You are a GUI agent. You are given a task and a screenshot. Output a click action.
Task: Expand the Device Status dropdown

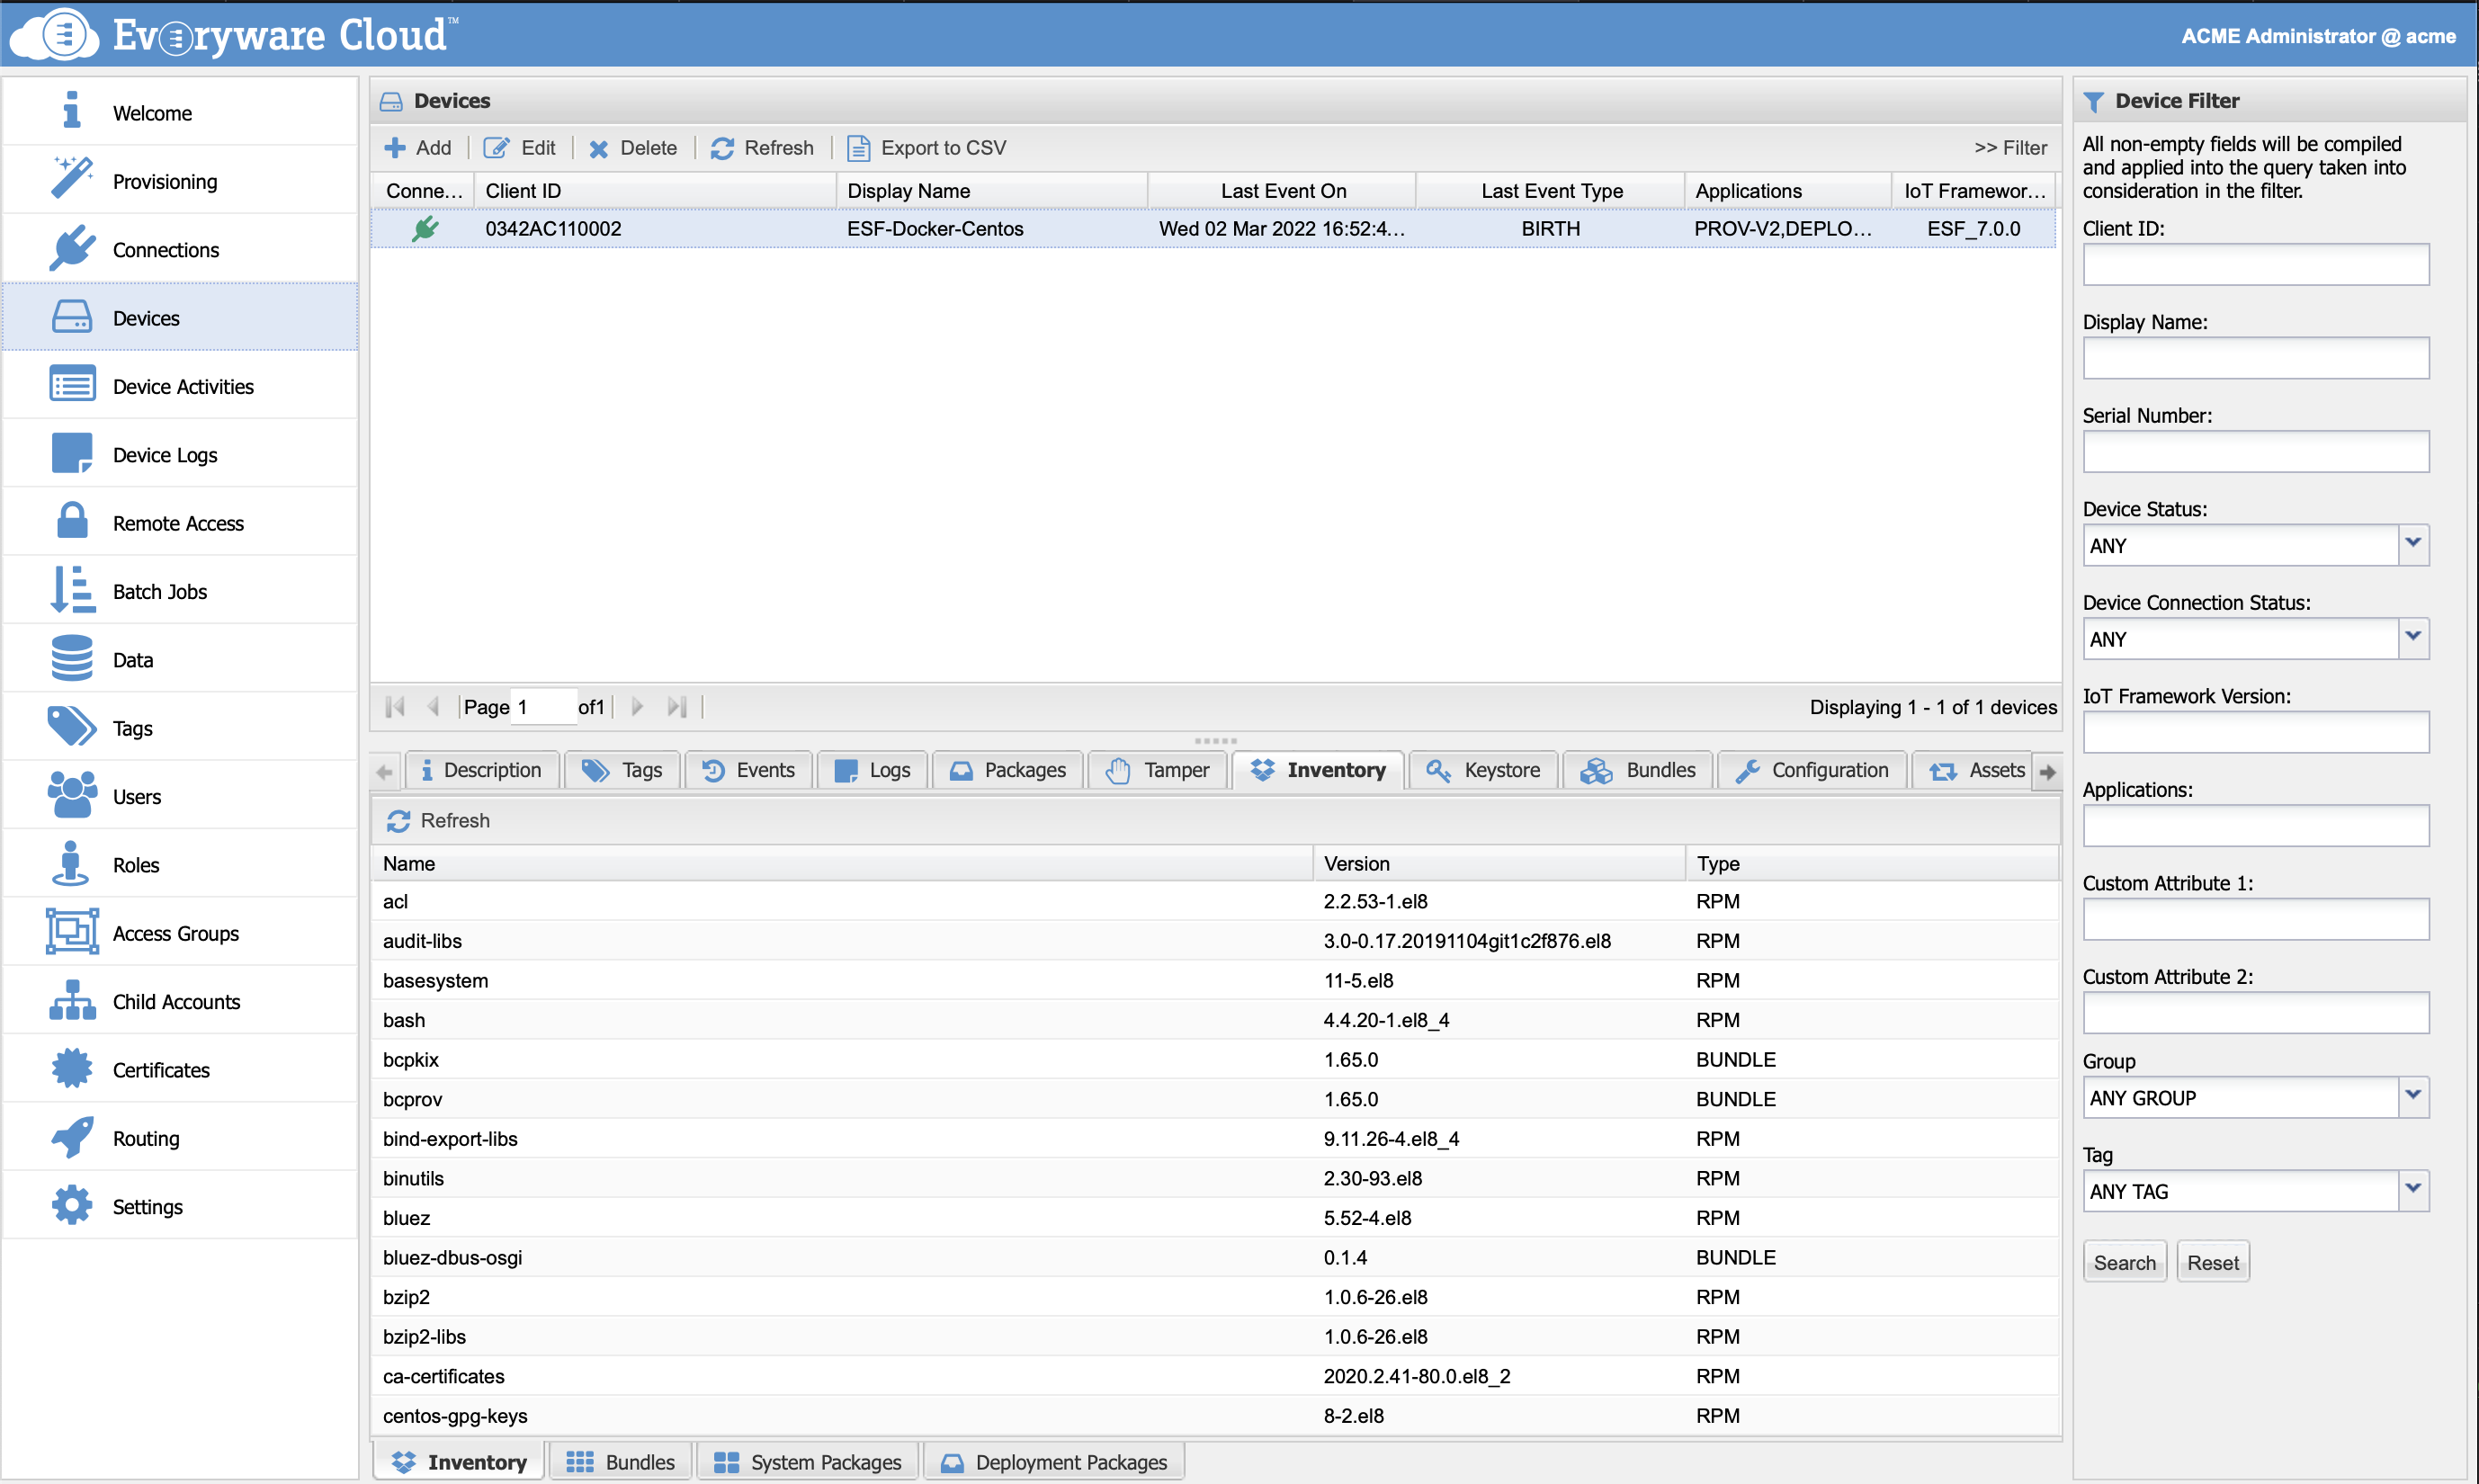tap(2412, 545)
